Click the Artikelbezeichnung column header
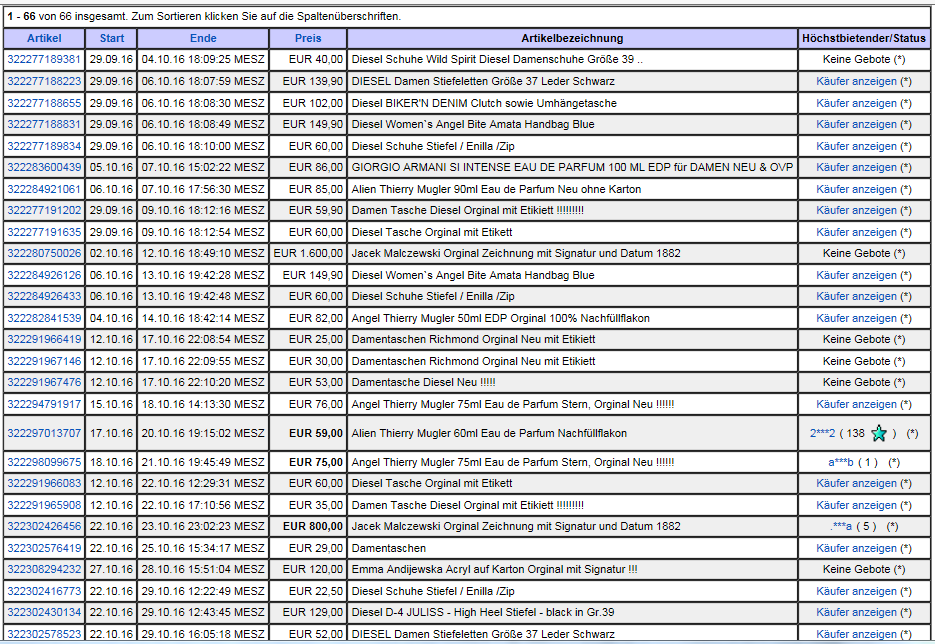The width and height of the screenshot is (935, 644). [572, 38]
